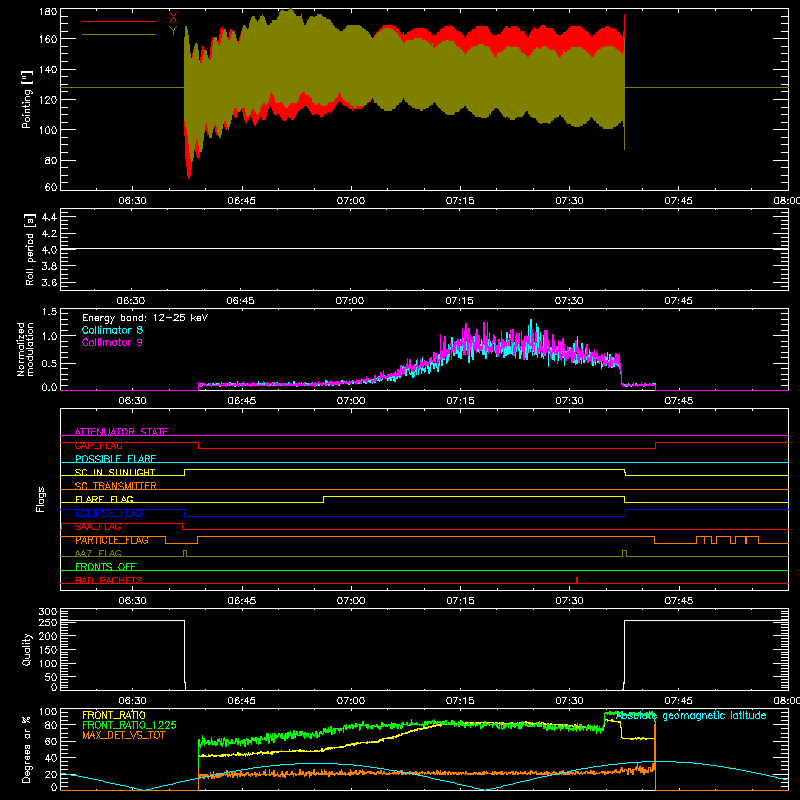Image resolution: width=800 pixels, height=800 pixels.
Task: Select the yellow FRONT_RATIO legend entry
Action: (114, 715)
